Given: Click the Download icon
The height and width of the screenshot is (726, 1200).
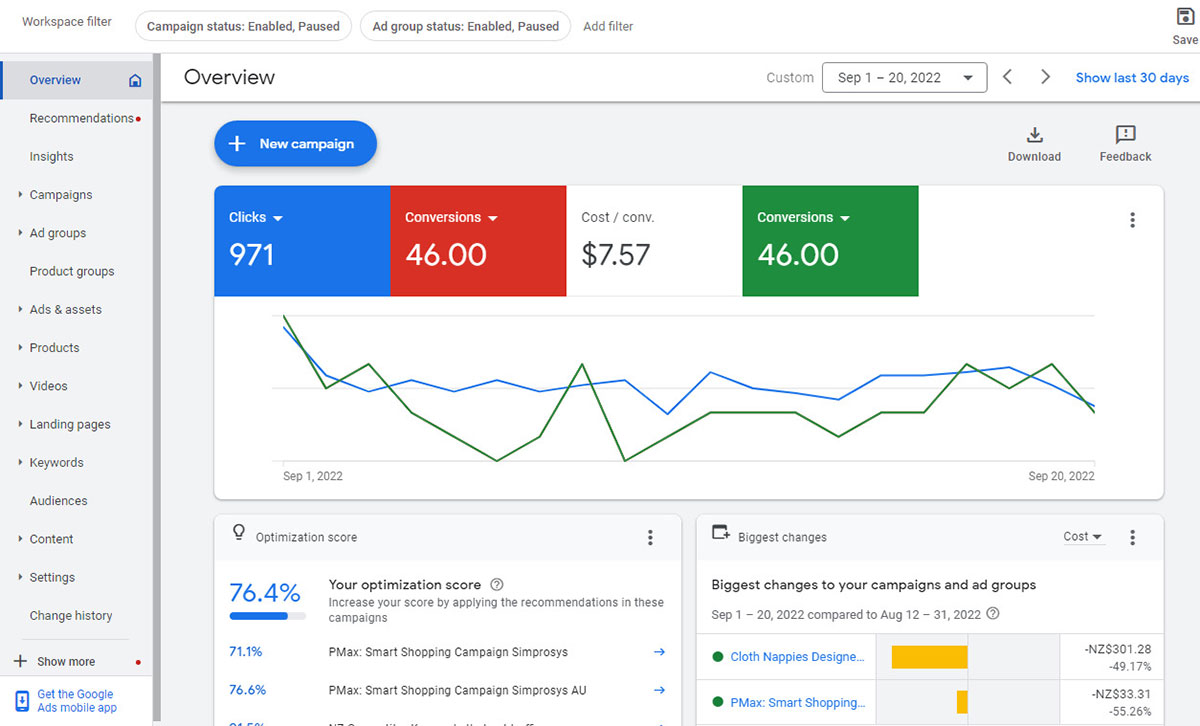Looking at the screenshot, I should tap(1034, 135).
